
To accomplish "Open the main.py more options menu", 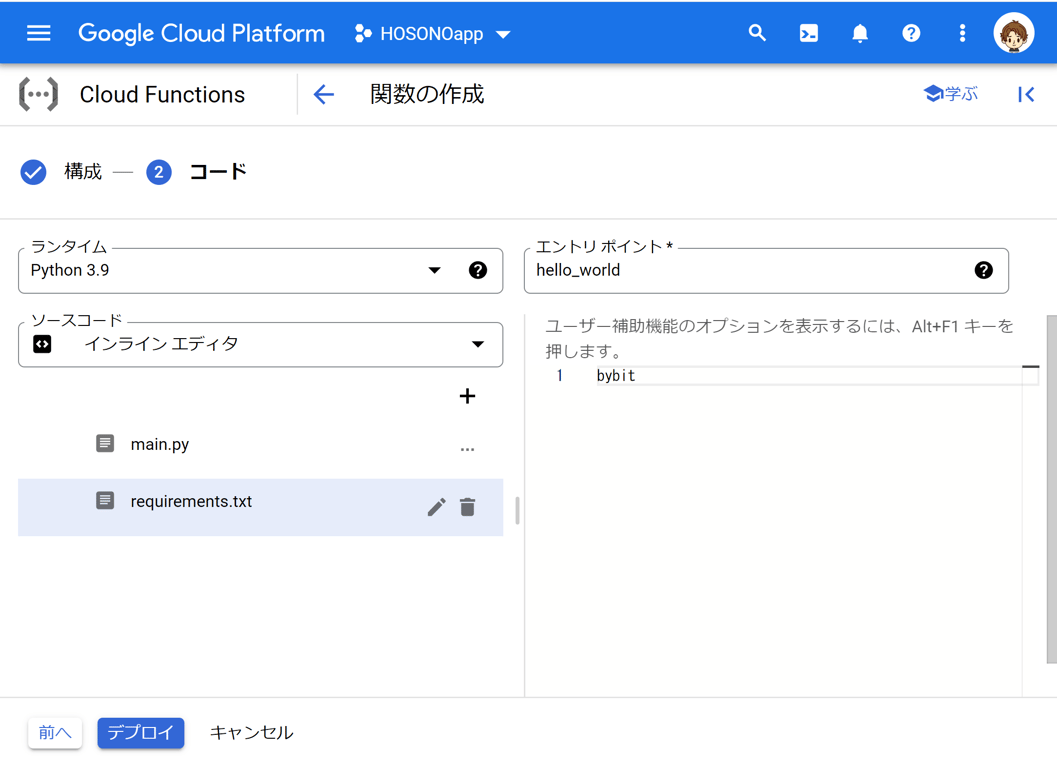I will [x=467, y=449].
